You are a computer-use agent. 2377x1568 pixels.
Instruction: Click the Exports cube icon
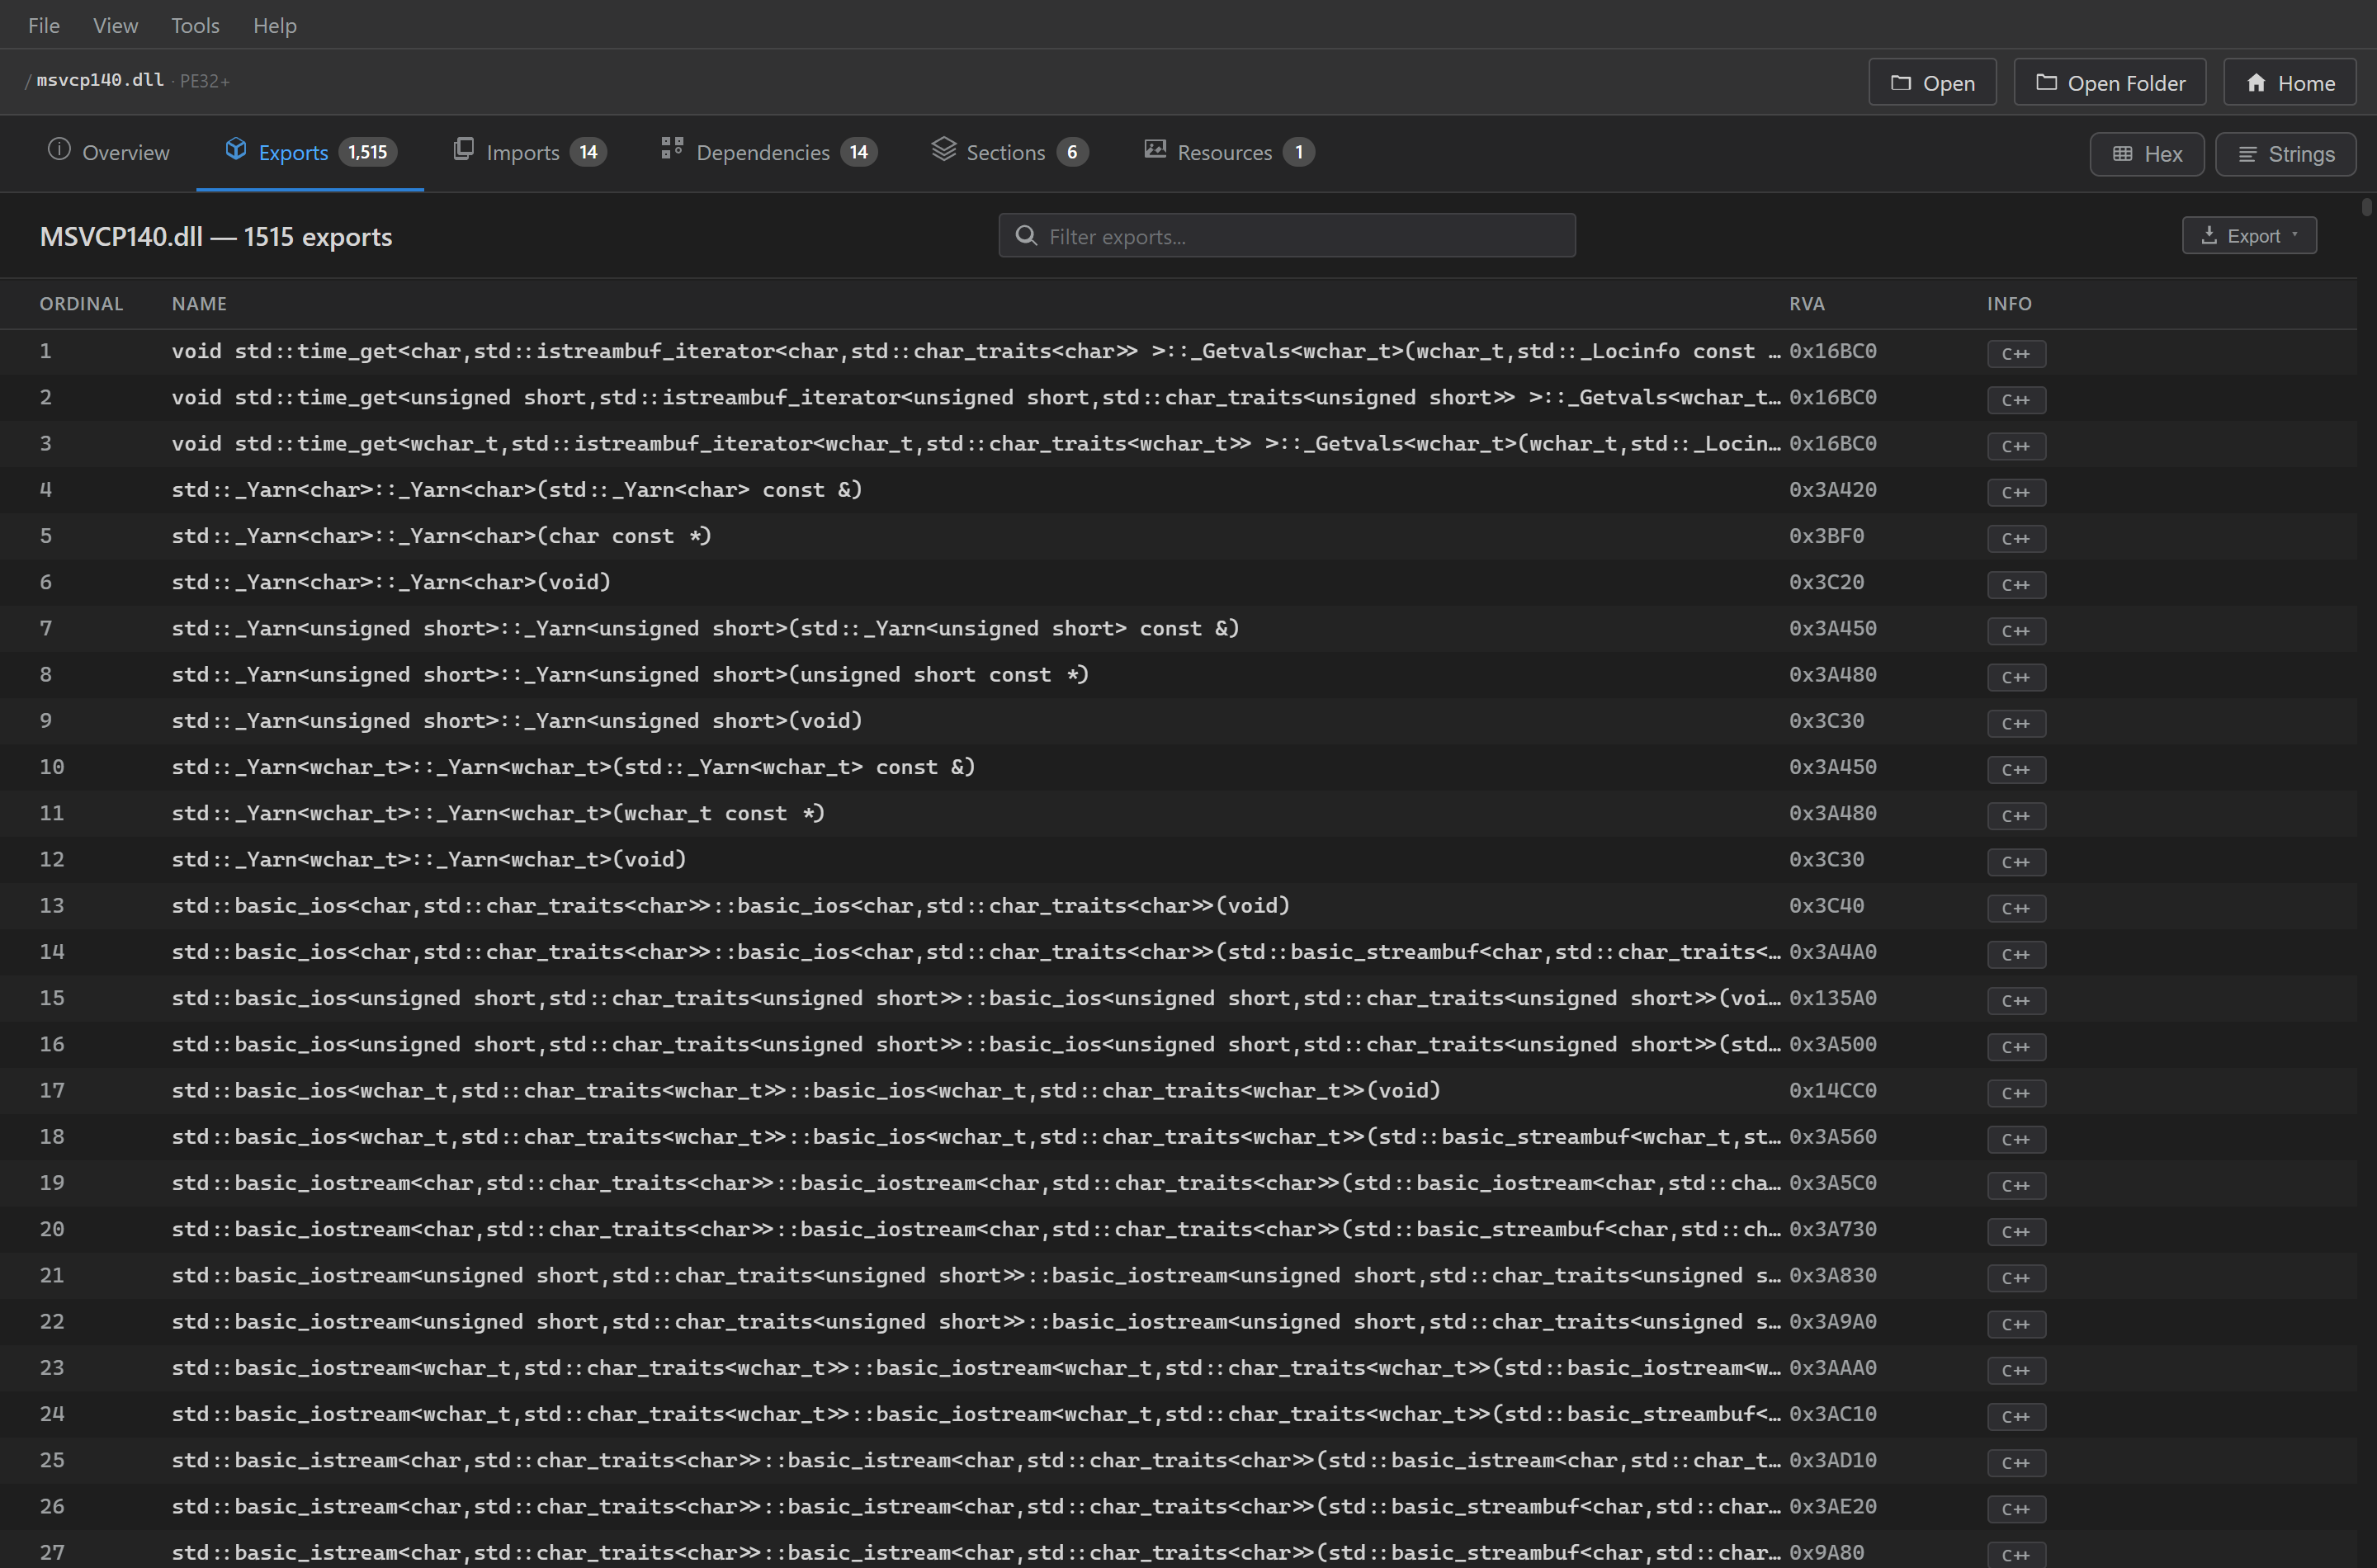pyautogui.click(x=236, y=150)
